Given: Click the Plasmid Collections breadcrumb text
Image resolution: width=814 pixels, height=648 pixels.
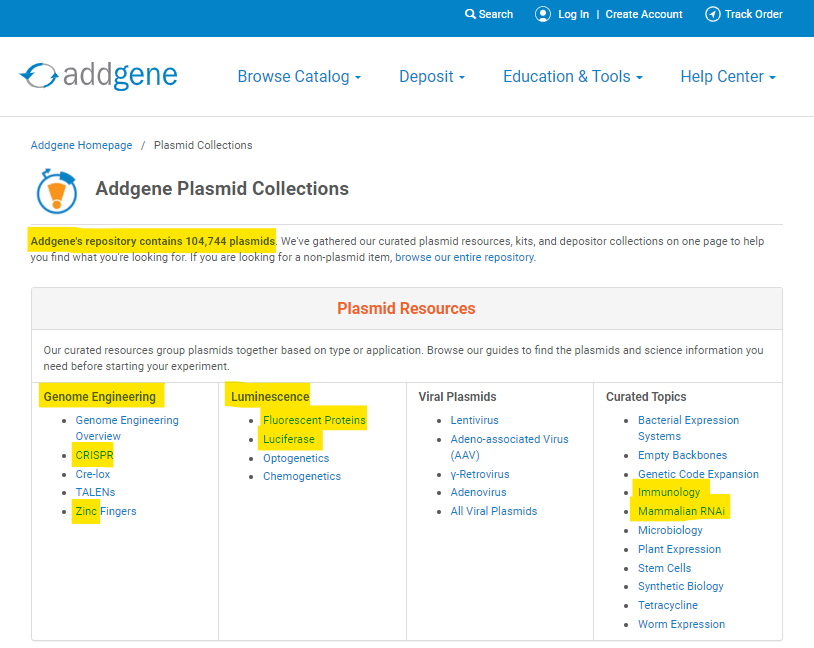Looking at the screenshot, I should (203, 145).
